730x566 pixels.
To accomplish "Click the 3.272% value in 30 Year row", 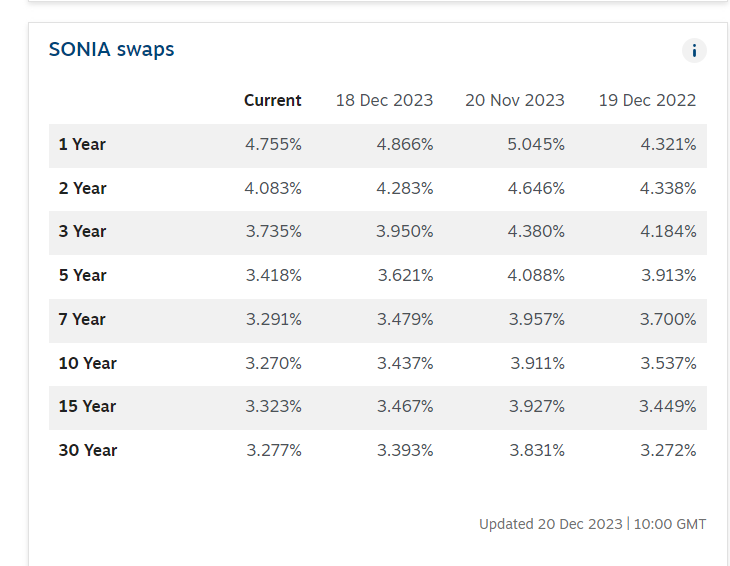I will (x=668, y=450).
